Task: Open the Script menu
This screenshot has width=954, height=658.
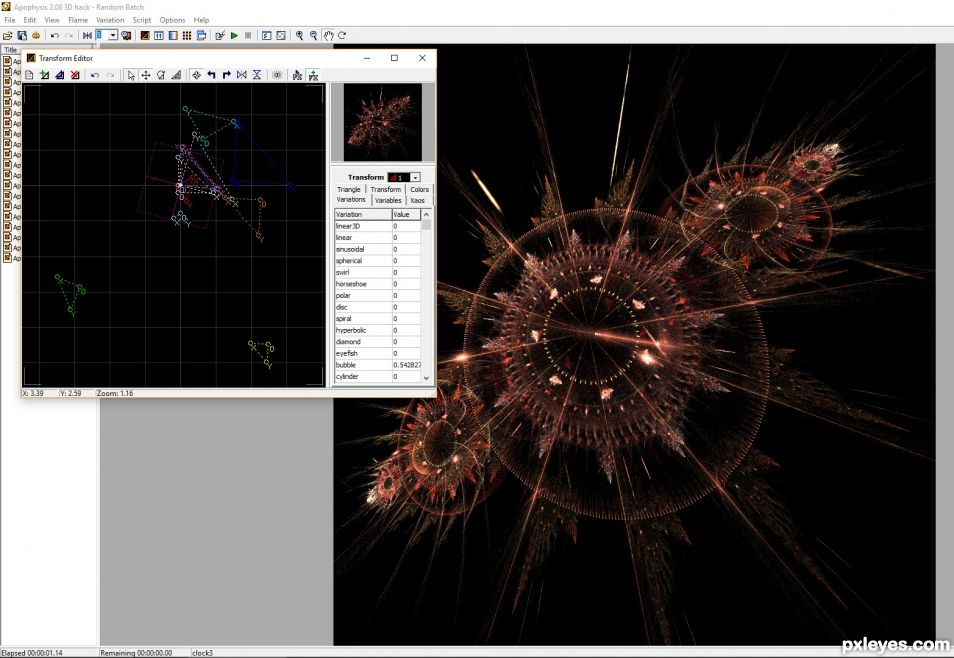Action: tap(142, 20)
